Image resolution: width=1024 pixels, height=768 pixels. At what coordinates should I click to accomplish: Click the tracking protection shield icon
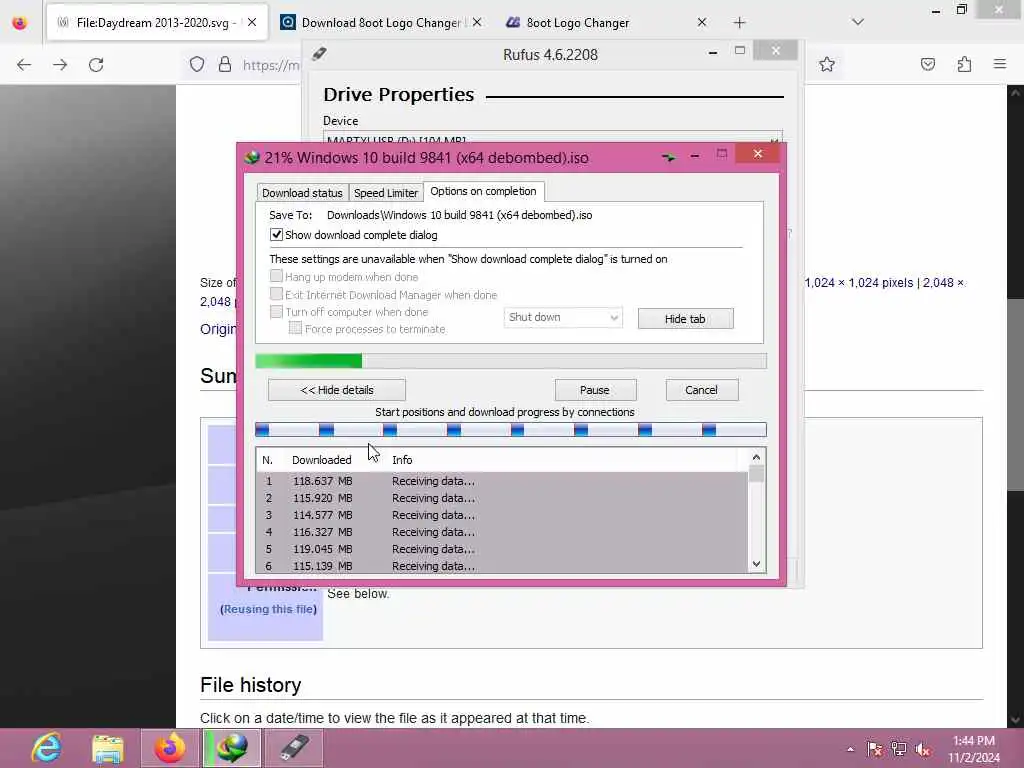(x=197, y=65)
